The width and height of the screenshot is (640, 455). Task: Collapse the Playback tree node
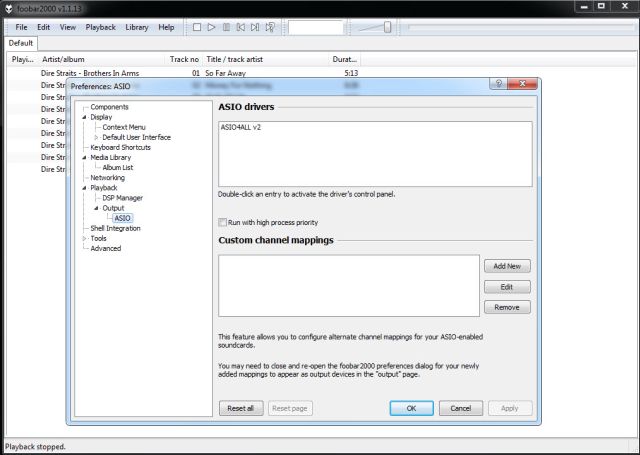coord(84,188)
